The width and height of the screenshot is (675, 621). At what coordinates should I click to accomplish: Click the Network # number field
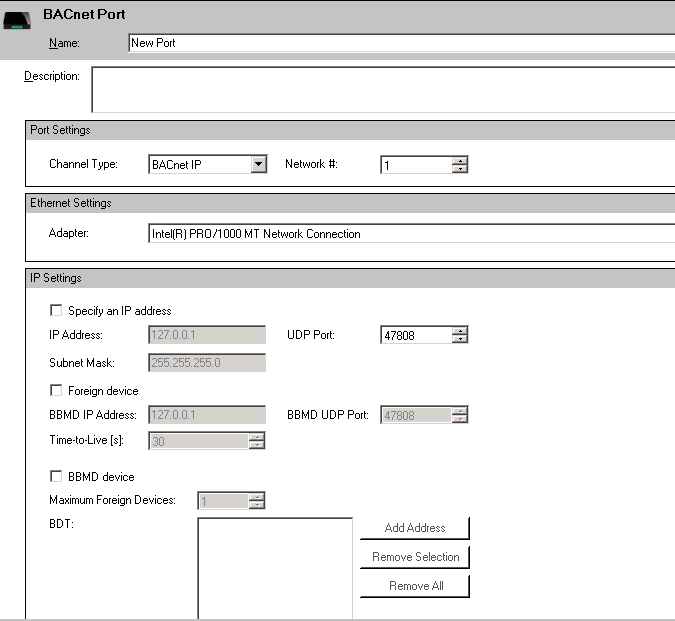click(415, 165)
